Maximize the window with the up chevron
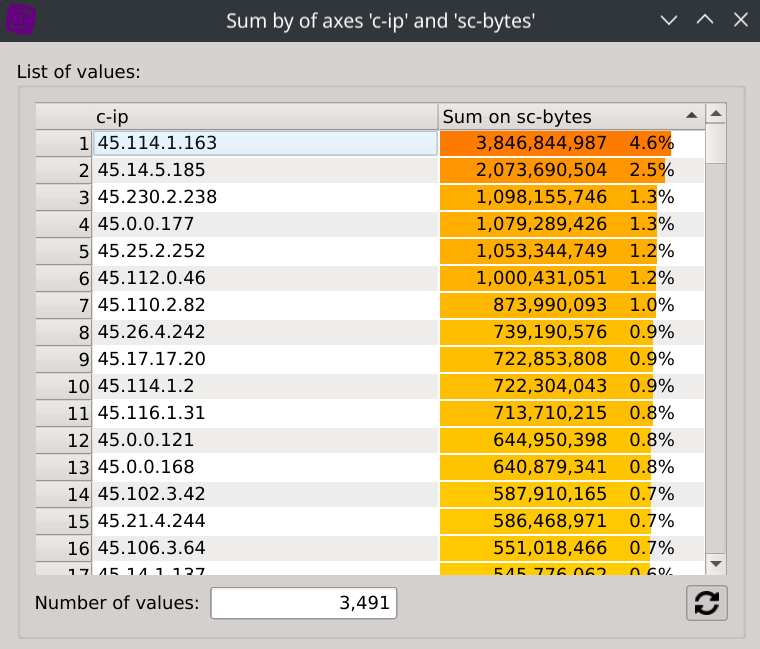Image resolution: width=760 pixels, height=649 pixels. pos(704,20)
